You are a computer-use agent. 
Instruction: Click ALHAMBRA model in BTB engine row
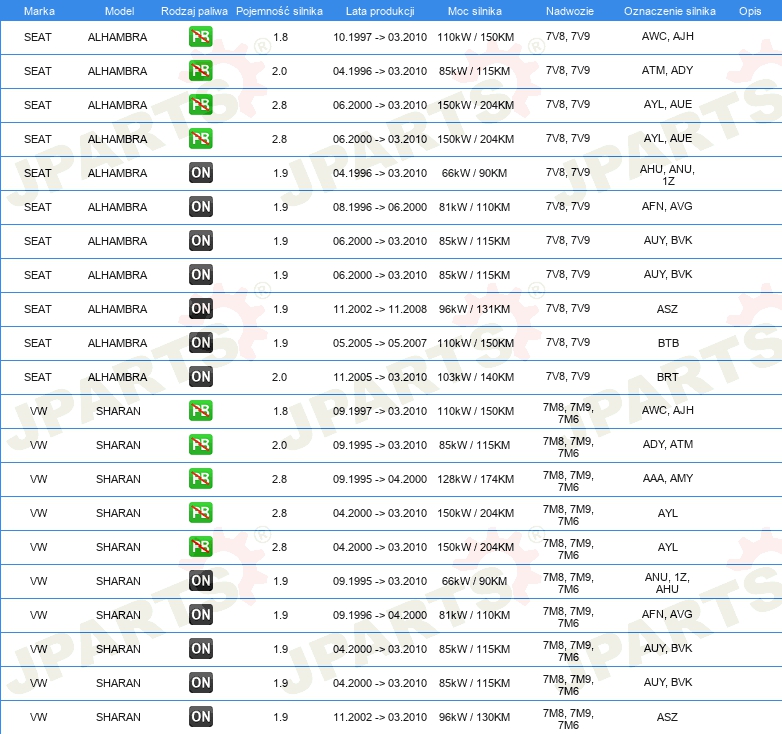coord(117,343)
